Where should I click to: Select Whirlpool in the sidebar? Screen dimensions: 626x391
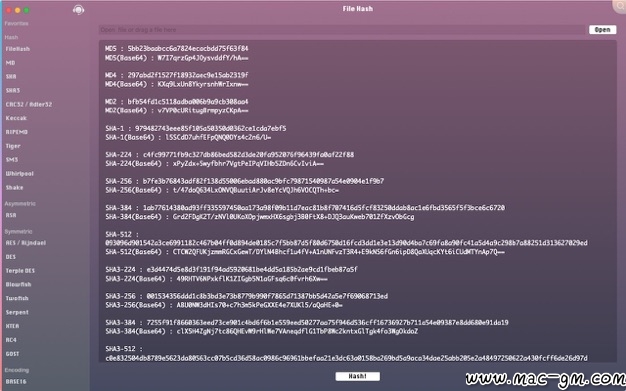(x=20, y=173)
